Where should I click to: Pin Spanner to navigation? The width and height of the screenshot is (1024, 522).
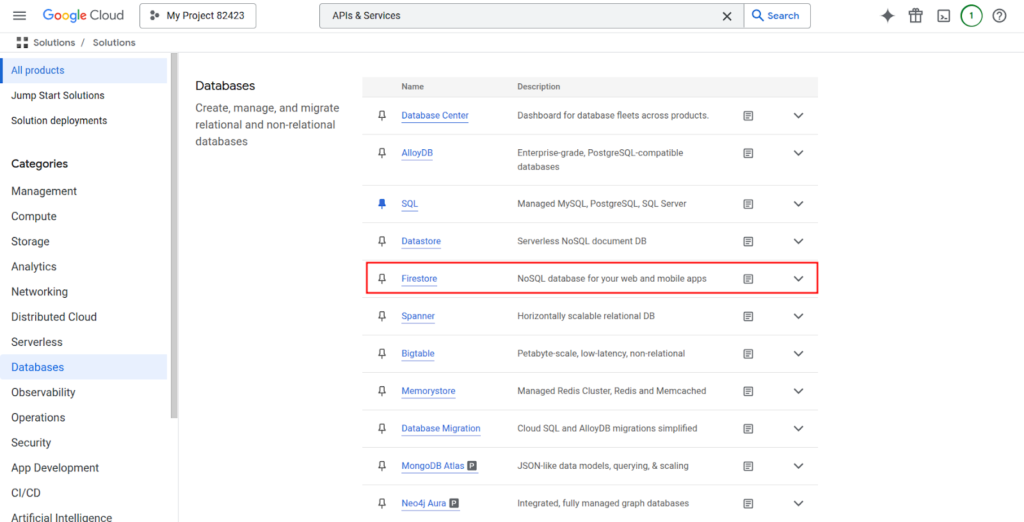tap(382, 316)
